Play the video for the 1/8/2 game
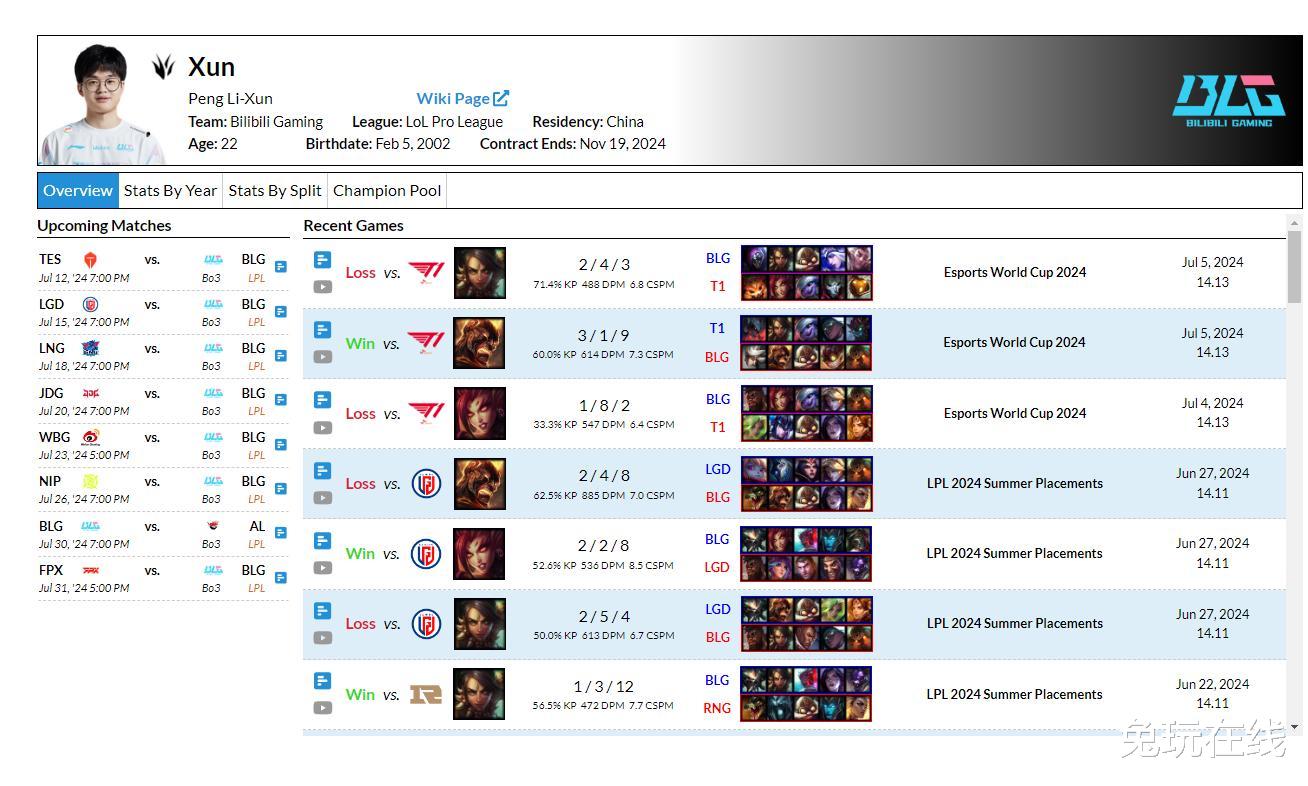The height and width of the screenshot is (786, 1308). [322, 428]
